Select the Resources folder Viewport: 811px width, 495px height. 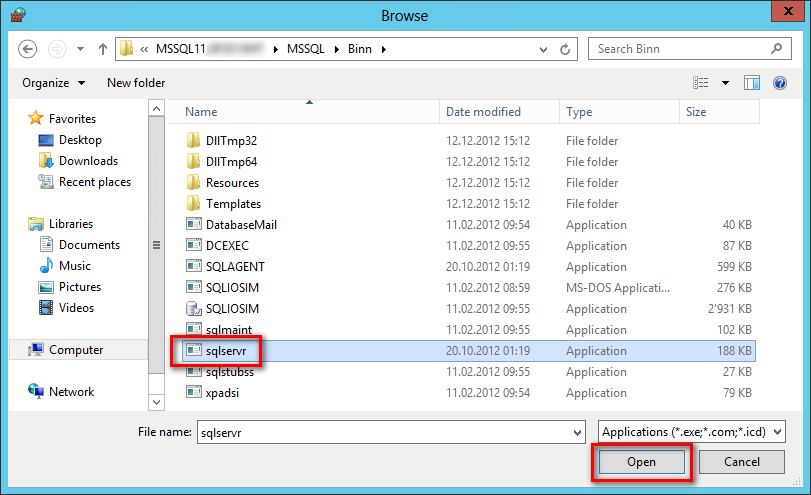pyautogui.click(x=232, y=183)
